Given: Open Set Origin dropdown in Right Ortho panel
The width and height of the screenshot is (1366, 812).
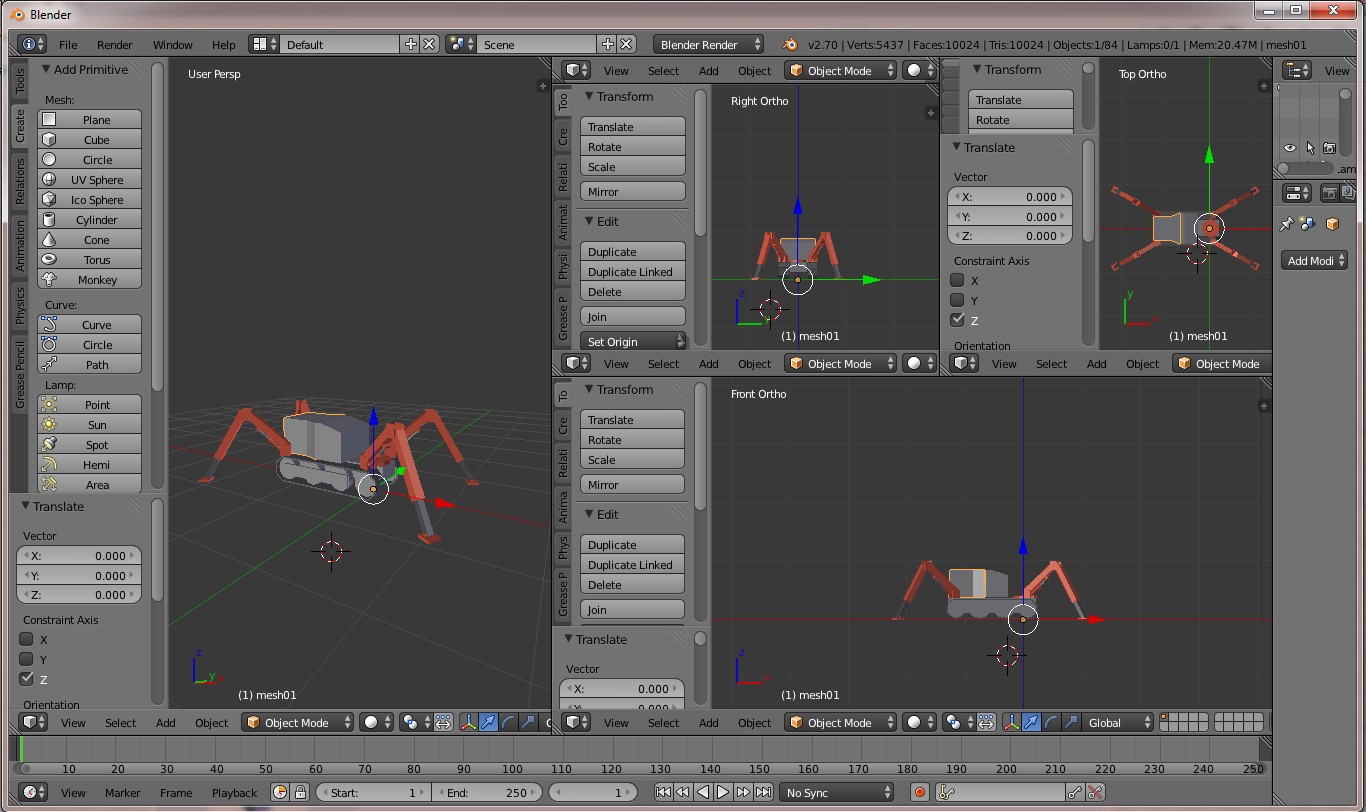Looking at the screenshot, I should click(632, 342).
